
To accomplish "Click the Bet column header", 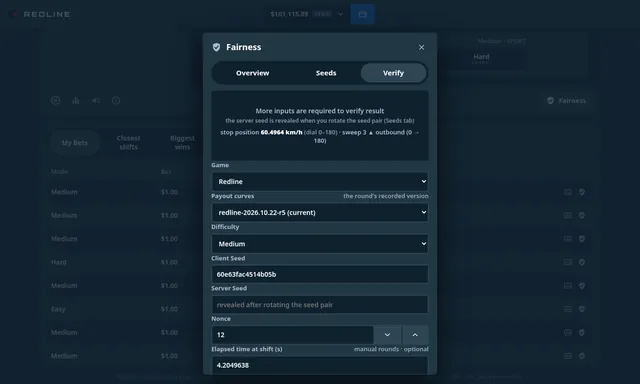I will (x=166, y=172).
